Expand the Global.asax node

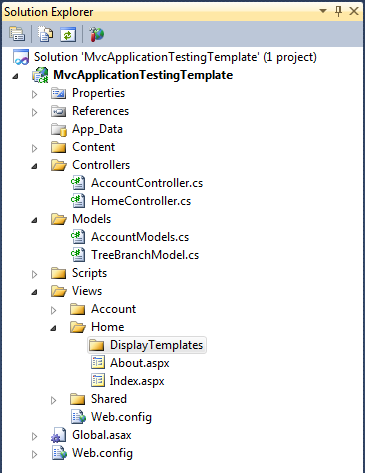[34, 436]
